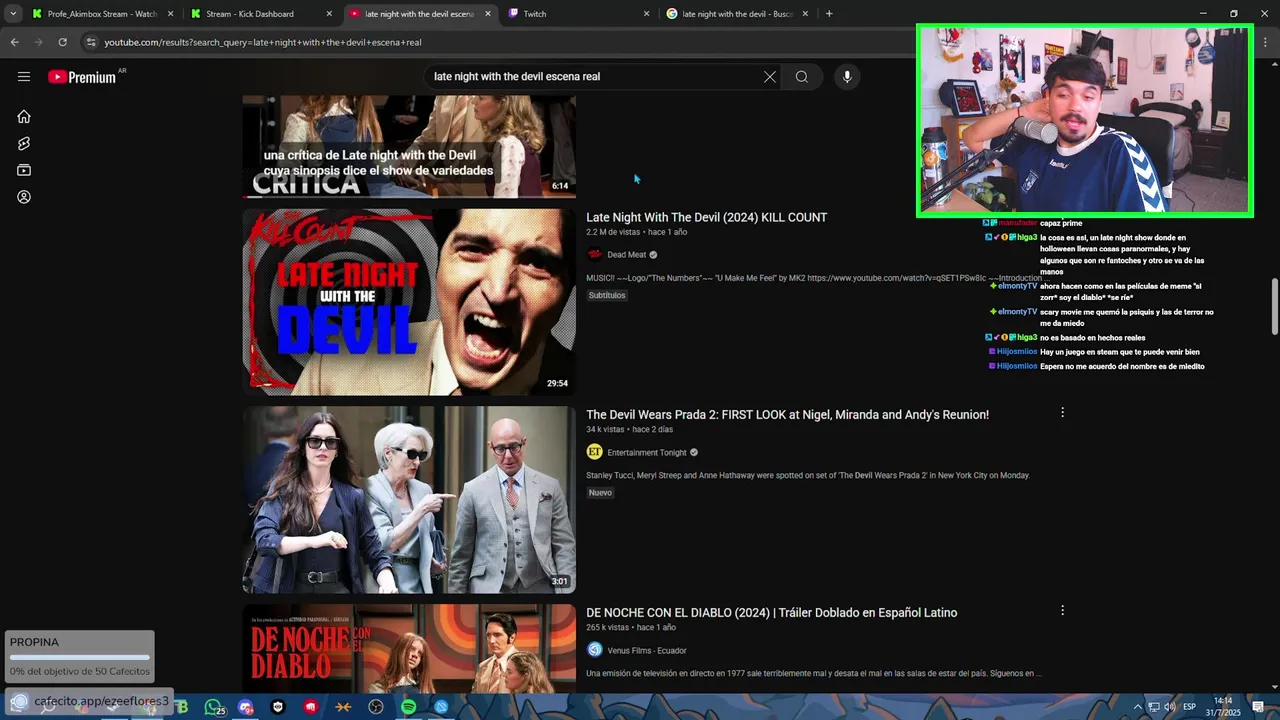1280x720 pixels.
Task: Play the crítica video thumbnail at top
Action: coord(409,147)
